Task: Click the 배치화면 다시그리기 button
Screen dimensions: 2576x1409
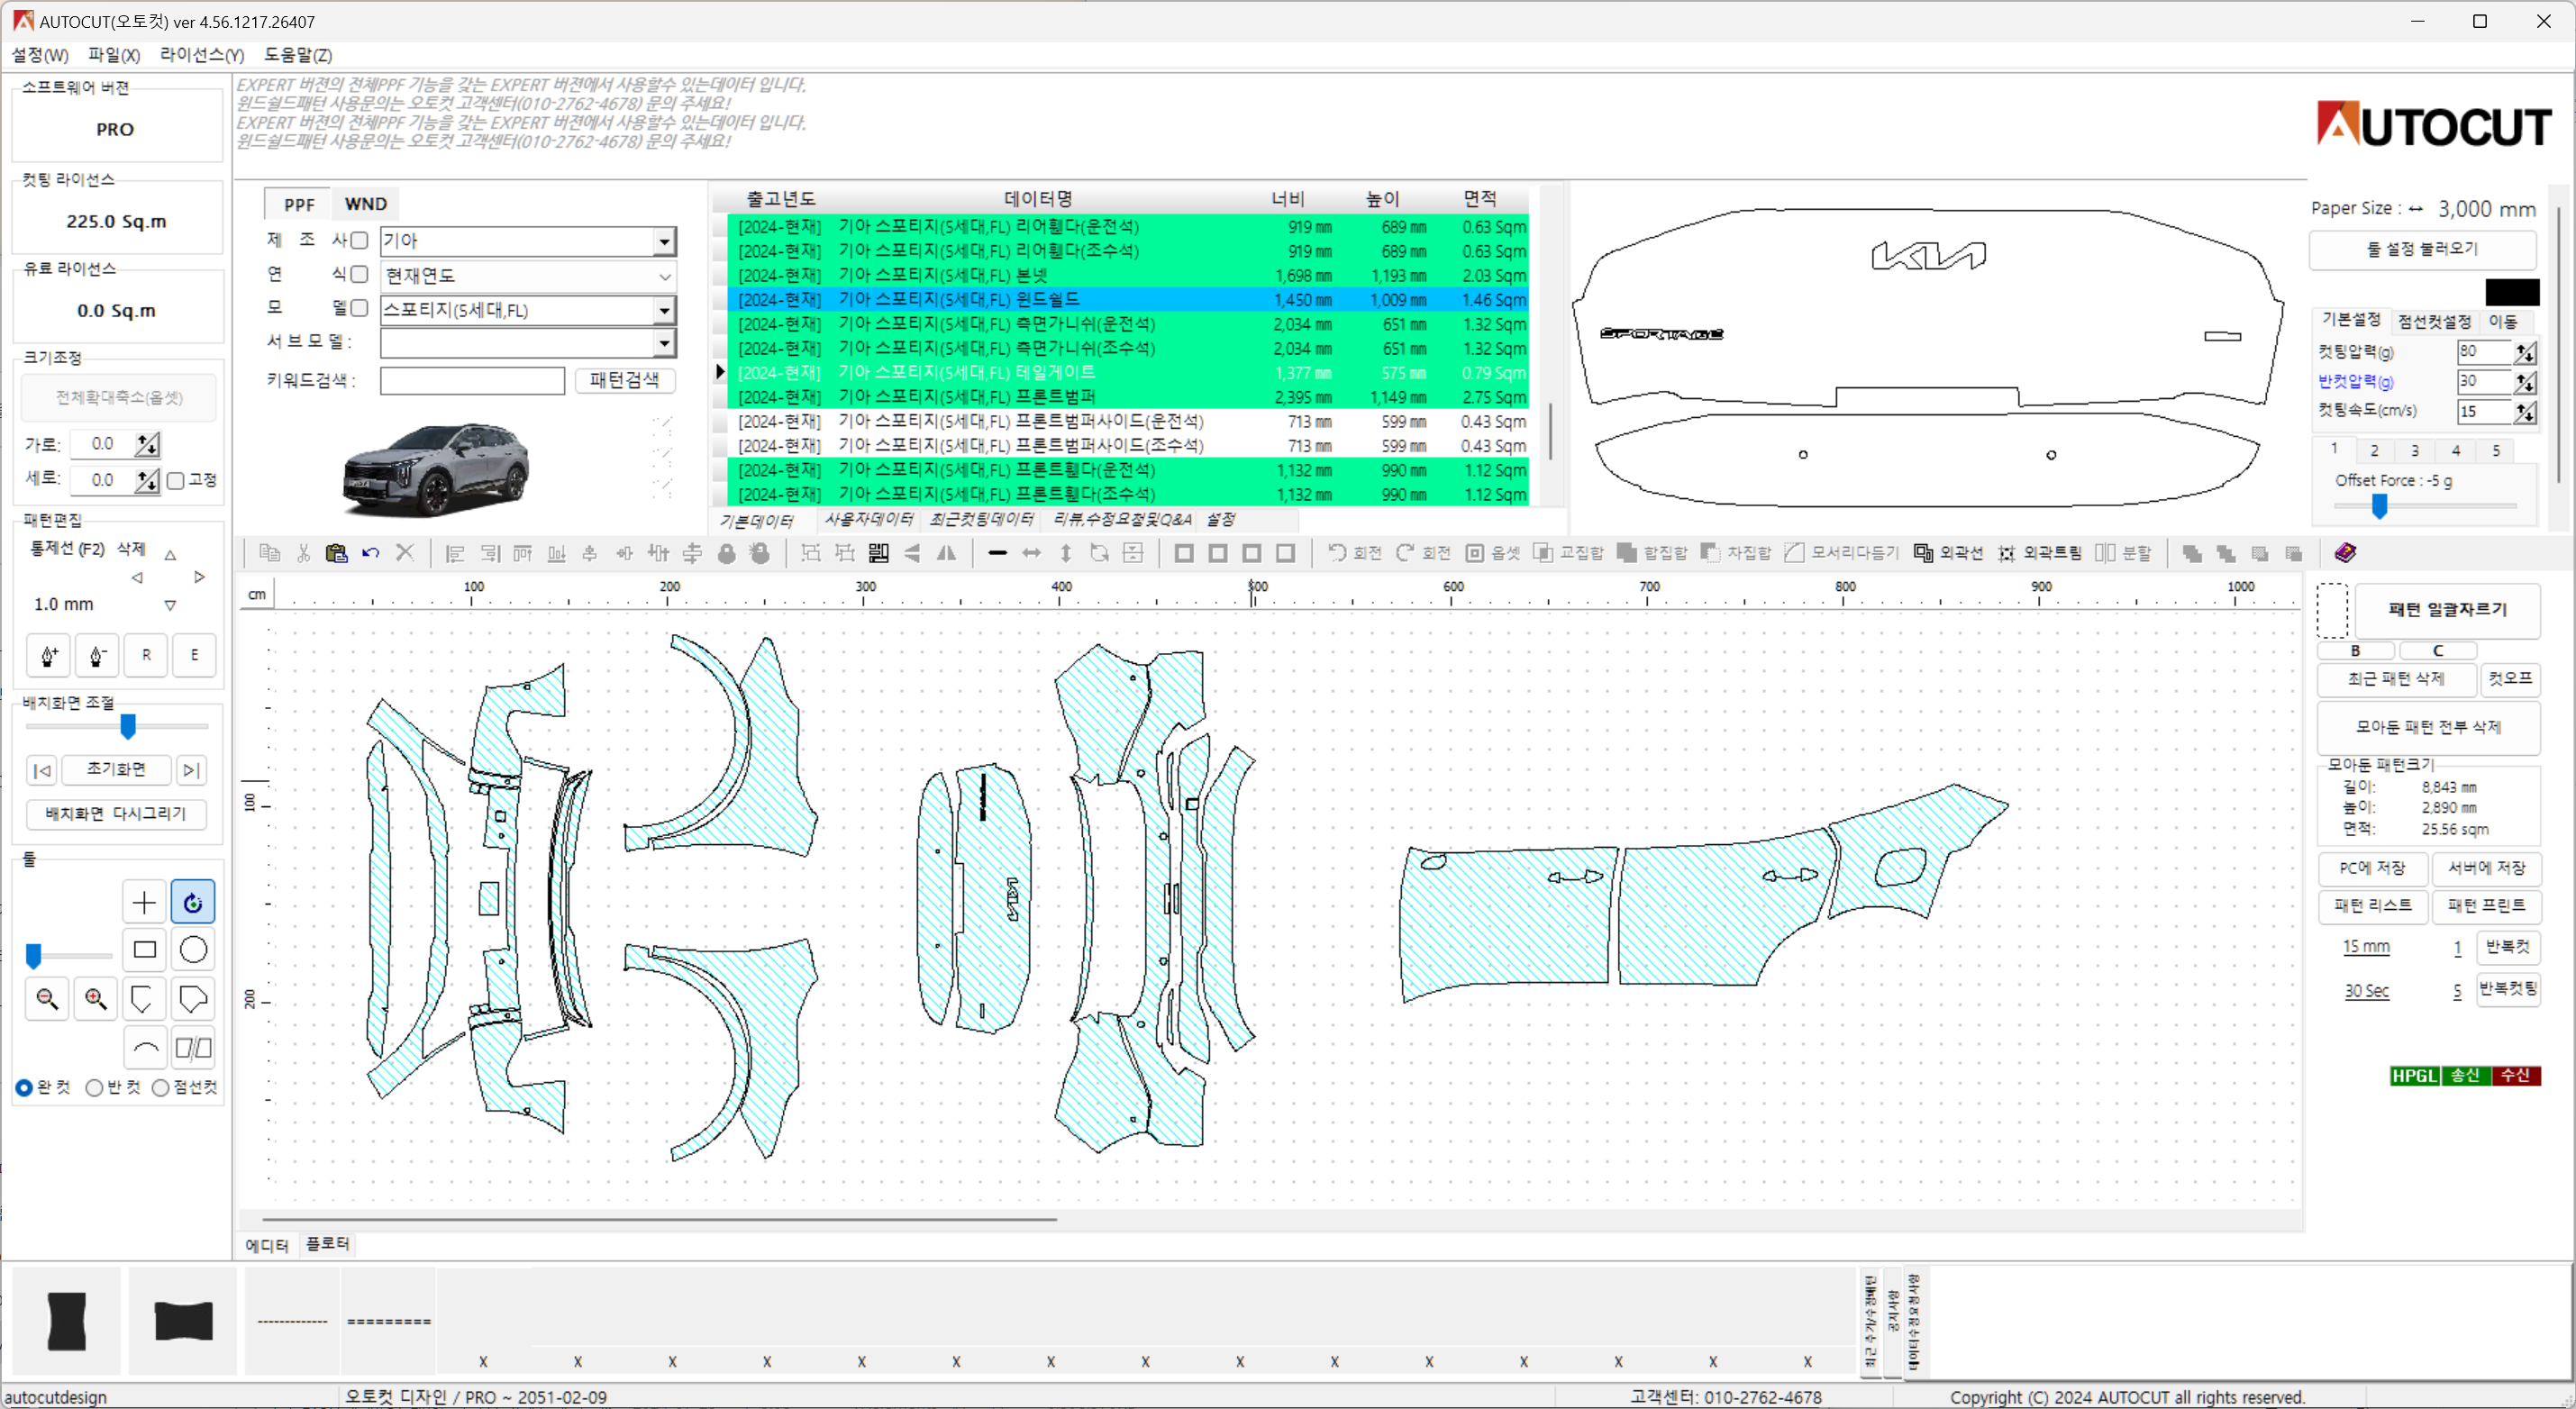Action: (x=116, y=814)
